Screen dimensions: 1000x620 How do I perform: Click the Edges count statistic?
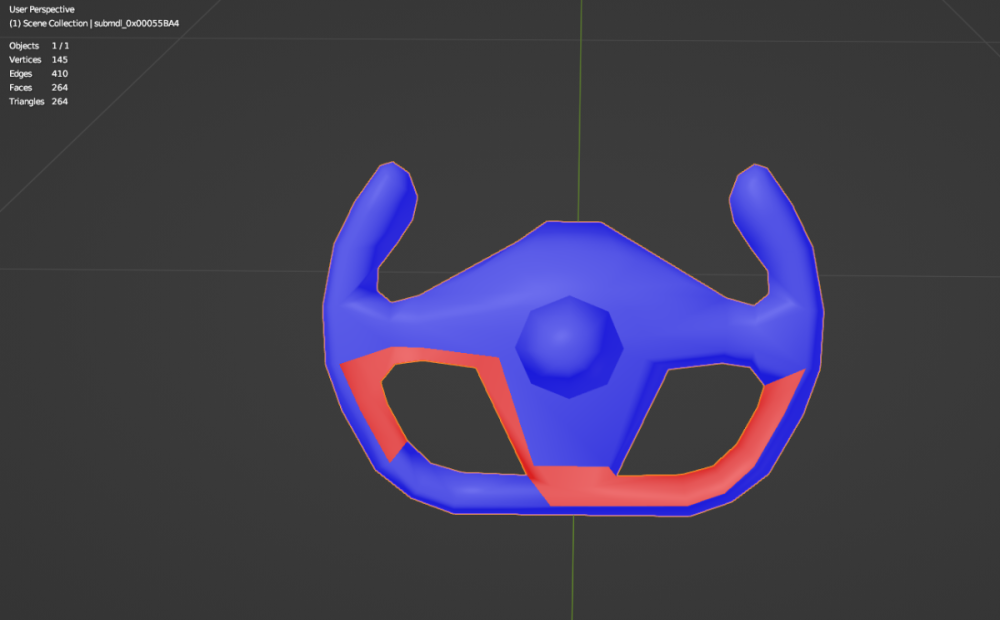pos(38,74)
